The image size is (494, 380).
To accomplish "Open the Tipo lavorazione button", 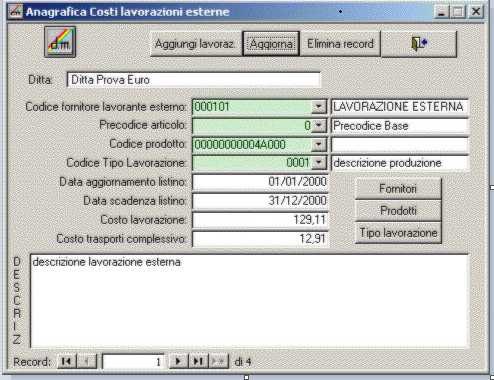I will click(x=398, y=232).
